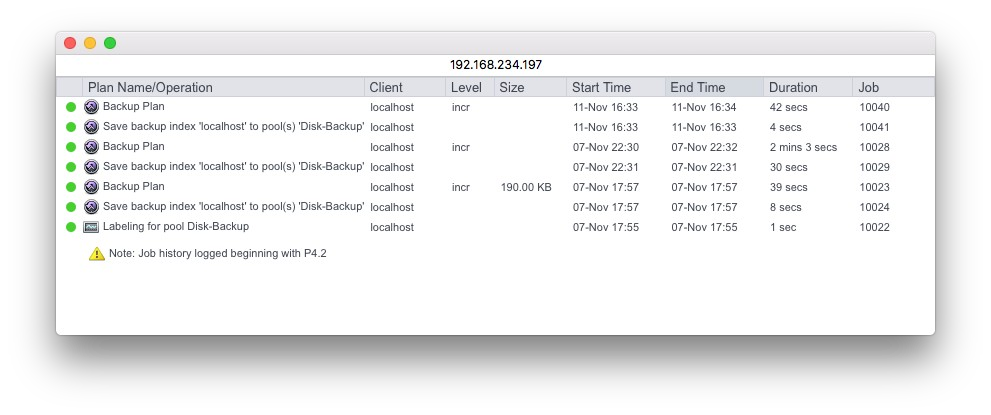Image resolution: width=991 pixels, height=415 pixels.
Task: Select the row with size 190.00 KB
Action: (526, 187)
